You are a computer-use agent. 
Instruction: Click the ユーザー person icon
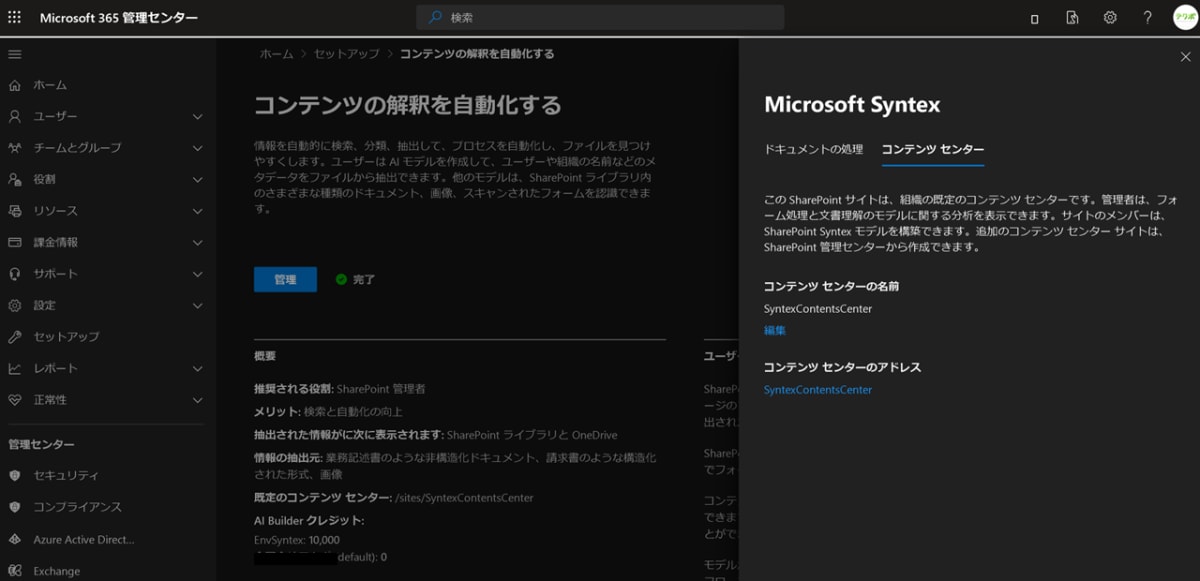(14, 116)
